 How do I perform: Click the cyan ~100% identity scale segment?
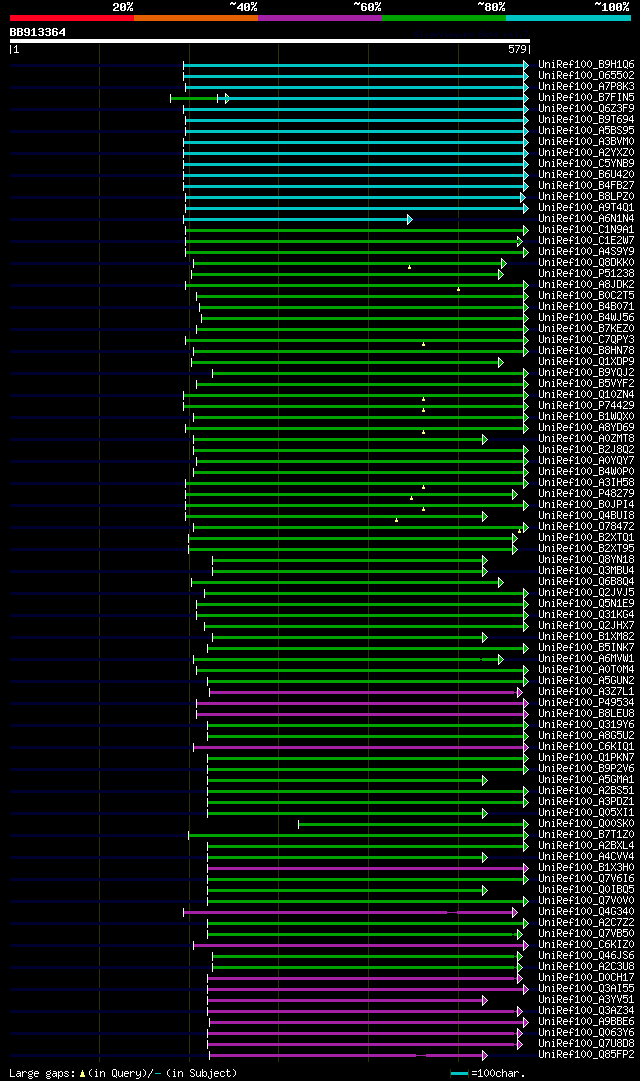(x=568, y=18)
